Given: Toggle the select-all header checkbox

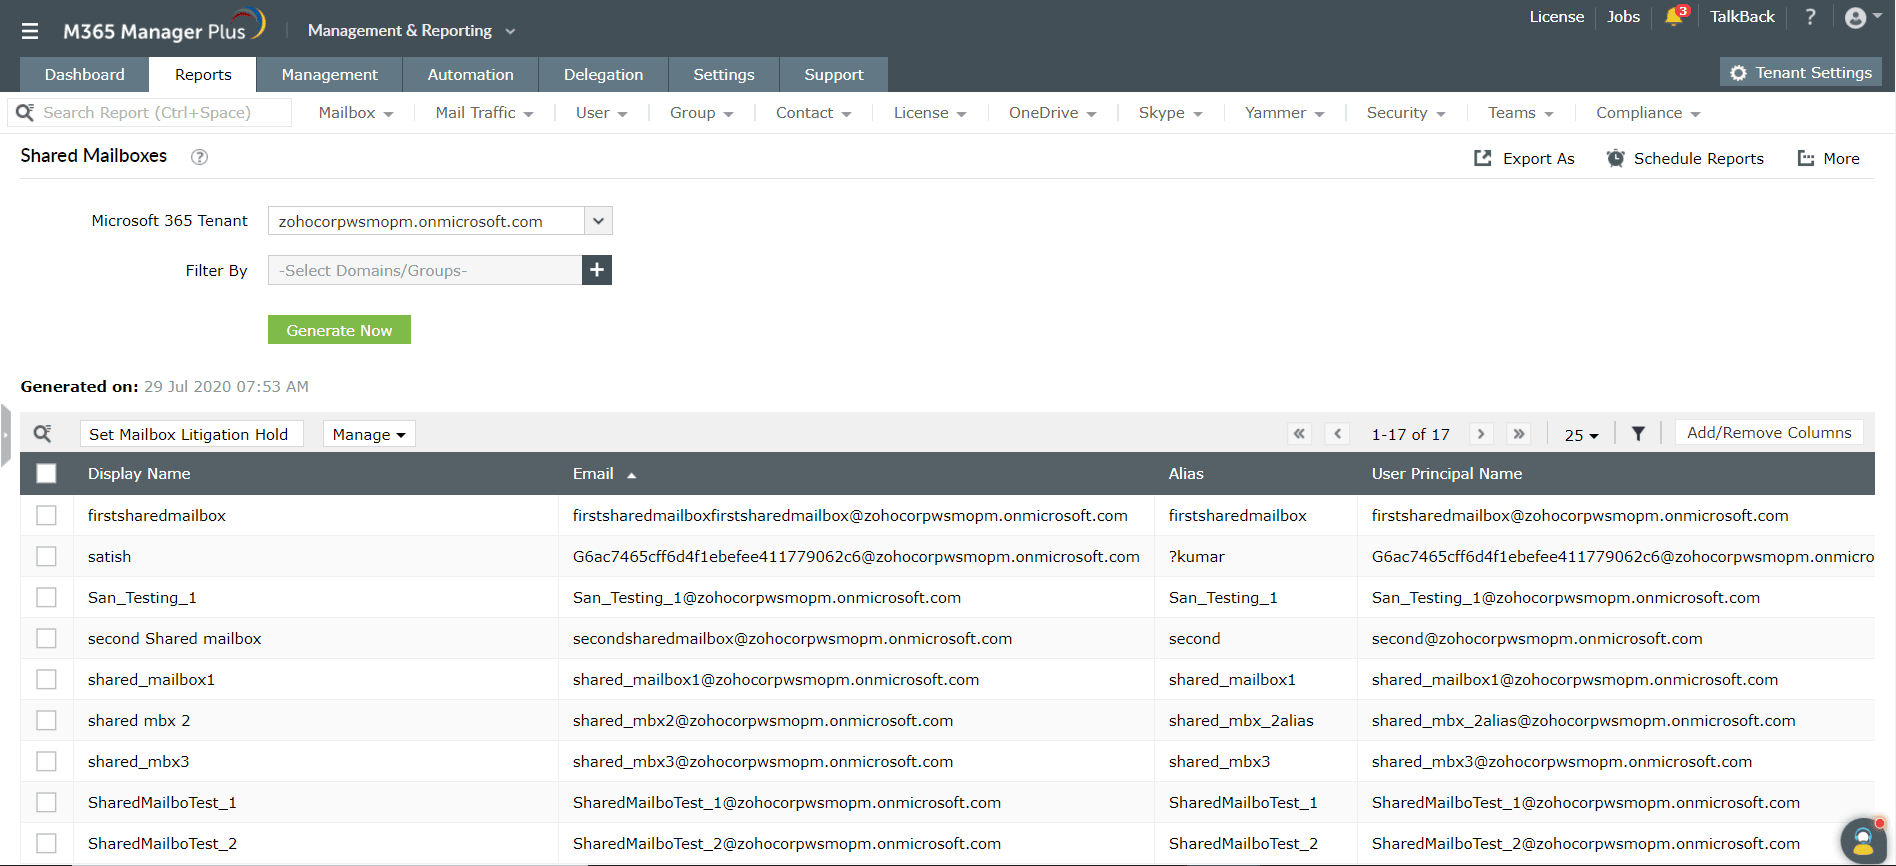Looking at the screenshot, I should [46, 473].
